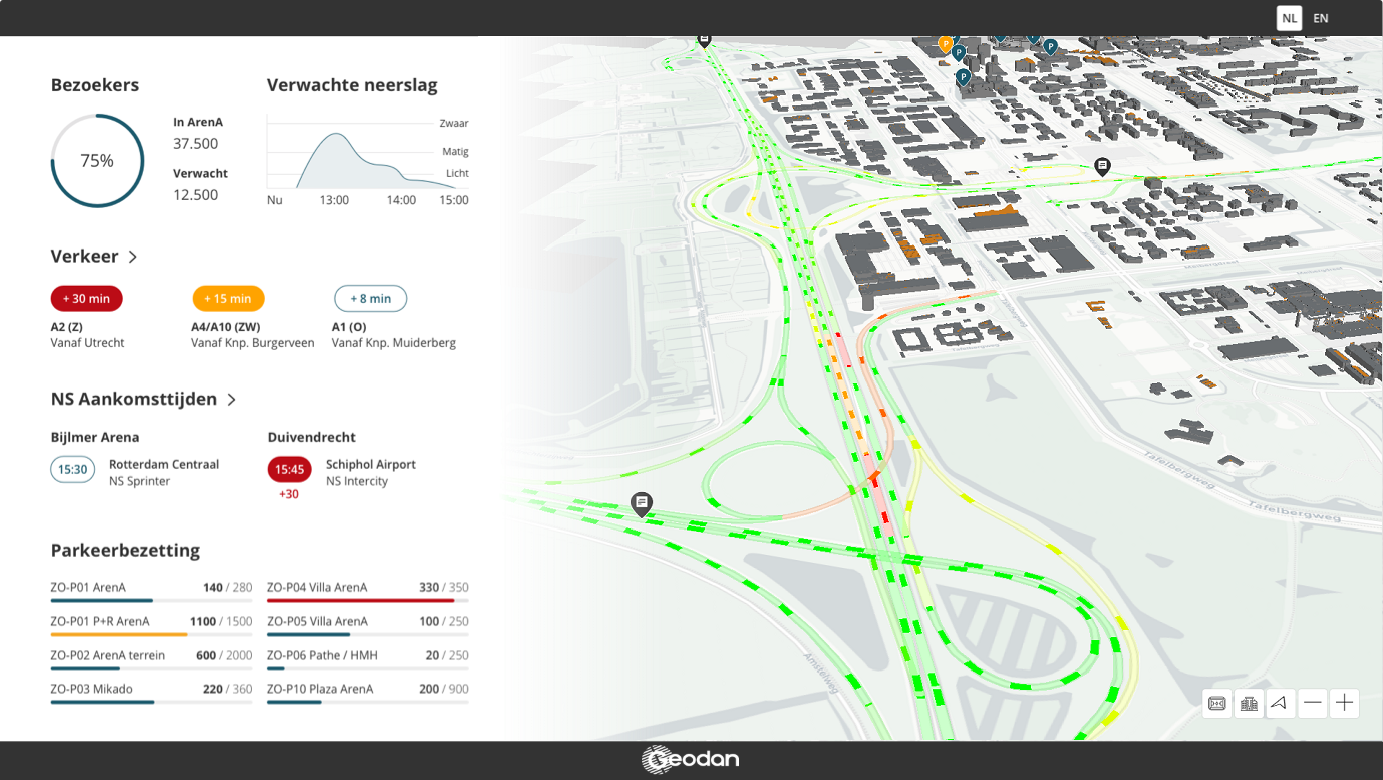Select the Bijlmer Arena station tab
The height and width of the screenshot is (780, 1383).
pos(95,437)
